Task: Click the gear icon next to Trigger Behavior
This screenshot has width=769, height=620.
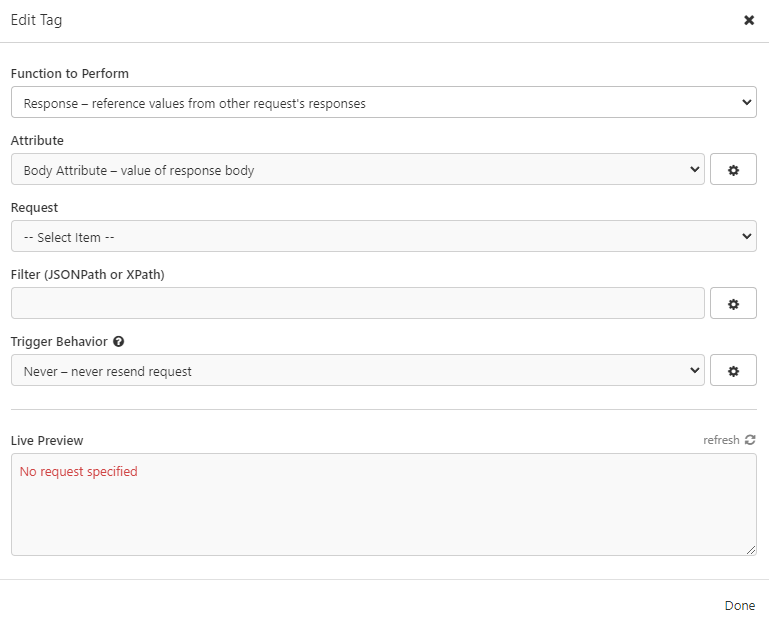Action: point(733,370)
